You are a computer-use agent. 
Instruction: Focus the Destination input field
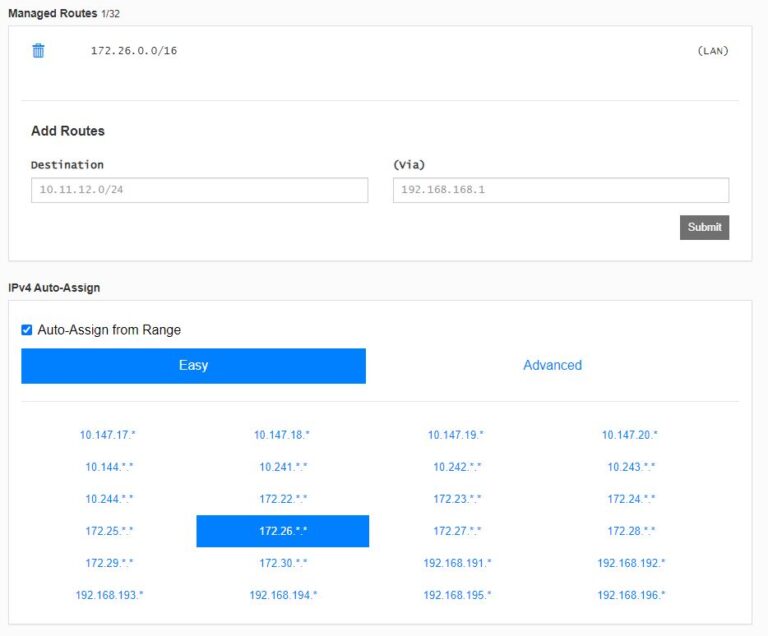[x=199, y=190]
